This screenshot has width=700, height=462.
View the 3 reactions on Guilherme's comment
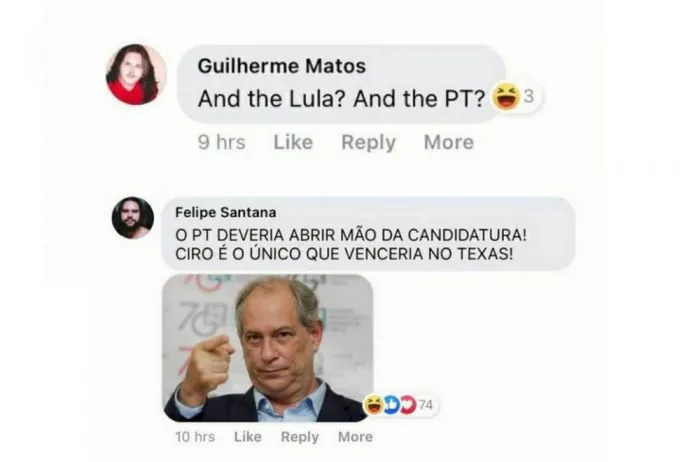[529, 96]
